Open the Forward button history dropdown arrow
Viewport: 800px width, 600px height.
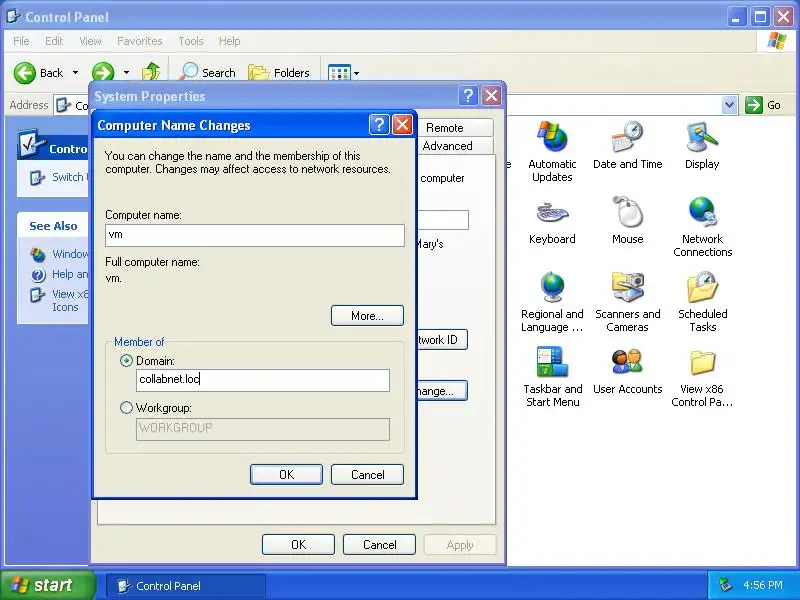127,73
